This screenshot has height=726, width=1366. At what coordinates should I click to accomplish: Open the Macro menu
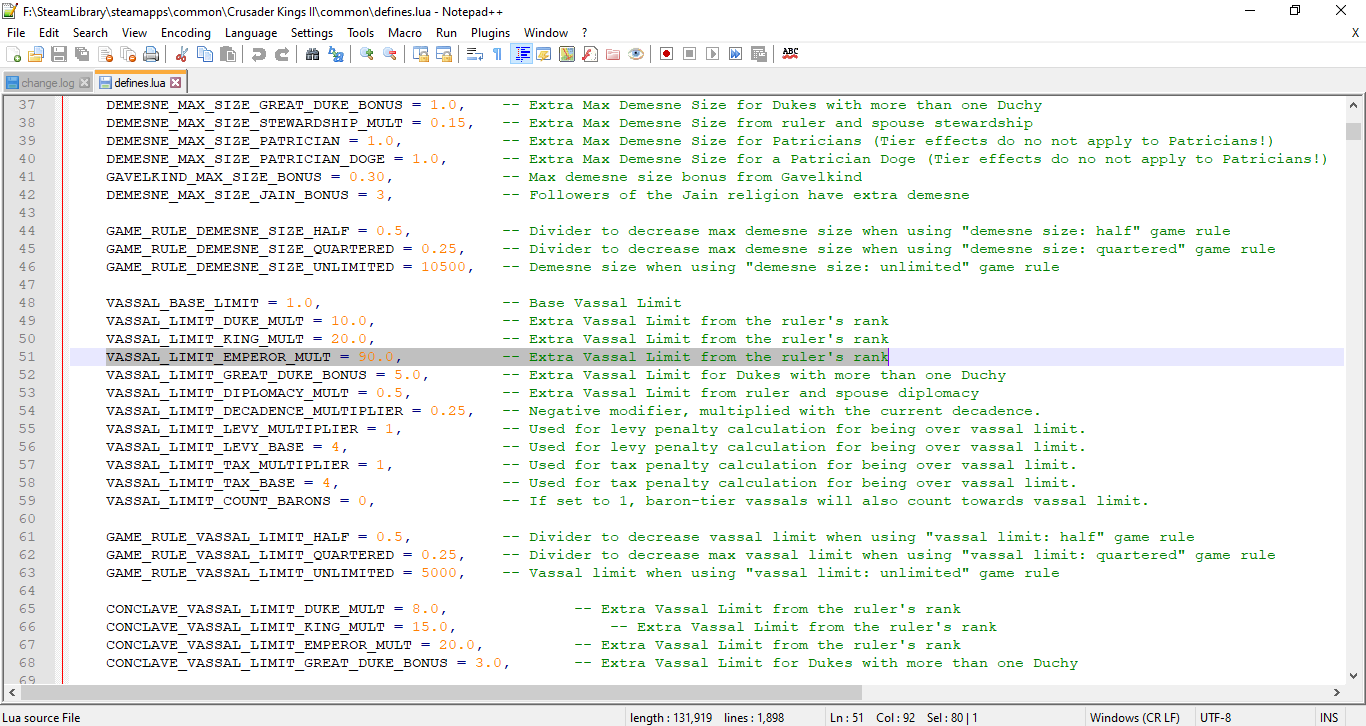(x=405, y=32)
